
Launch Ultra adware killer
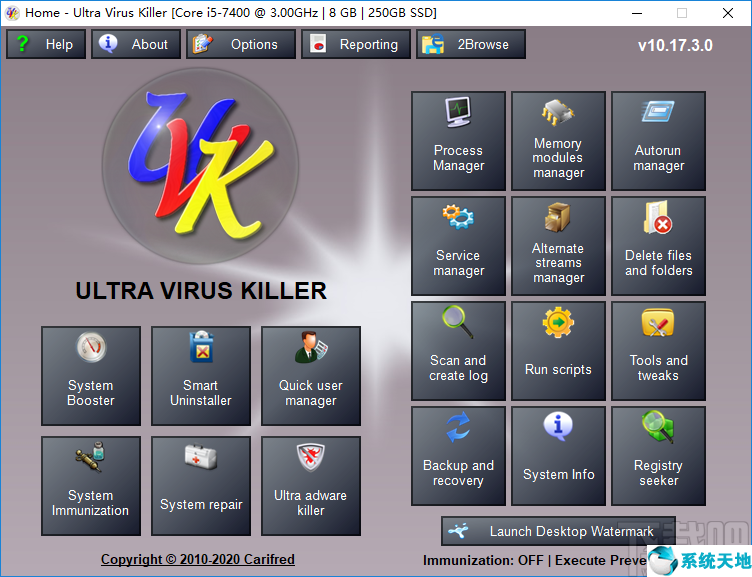click(x=311, y=486)
